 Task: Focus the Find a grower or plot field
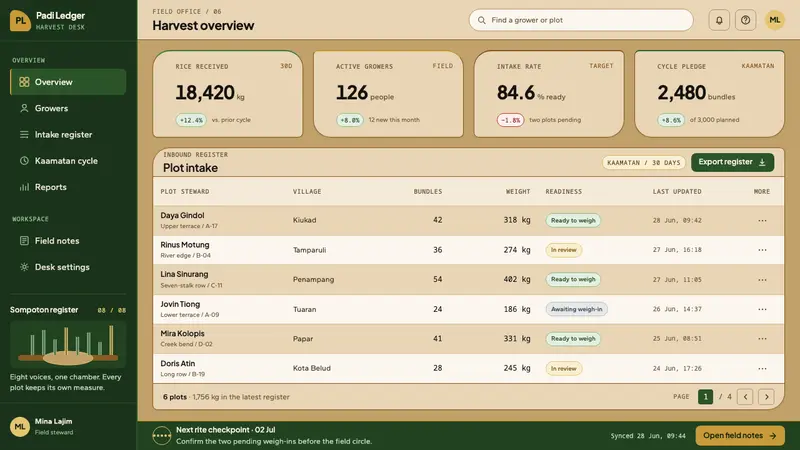[x=581, y=20]
